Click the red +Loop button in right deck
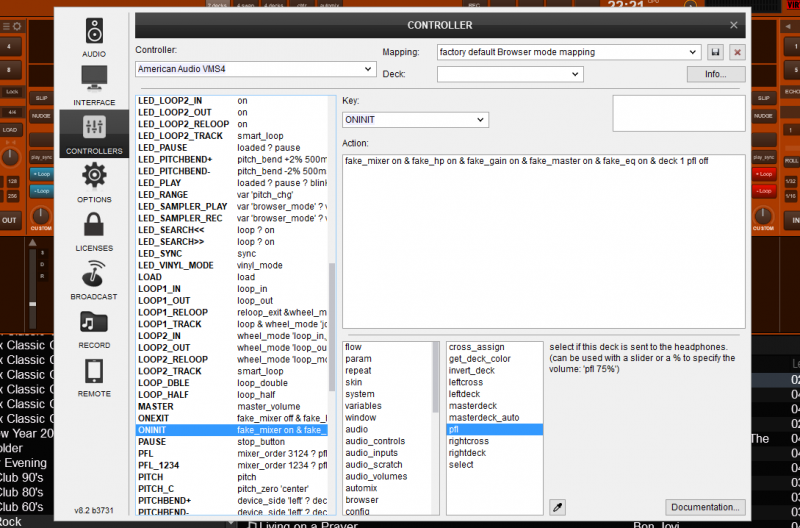This screenshot has width=800, height=528. click(764, 174)
